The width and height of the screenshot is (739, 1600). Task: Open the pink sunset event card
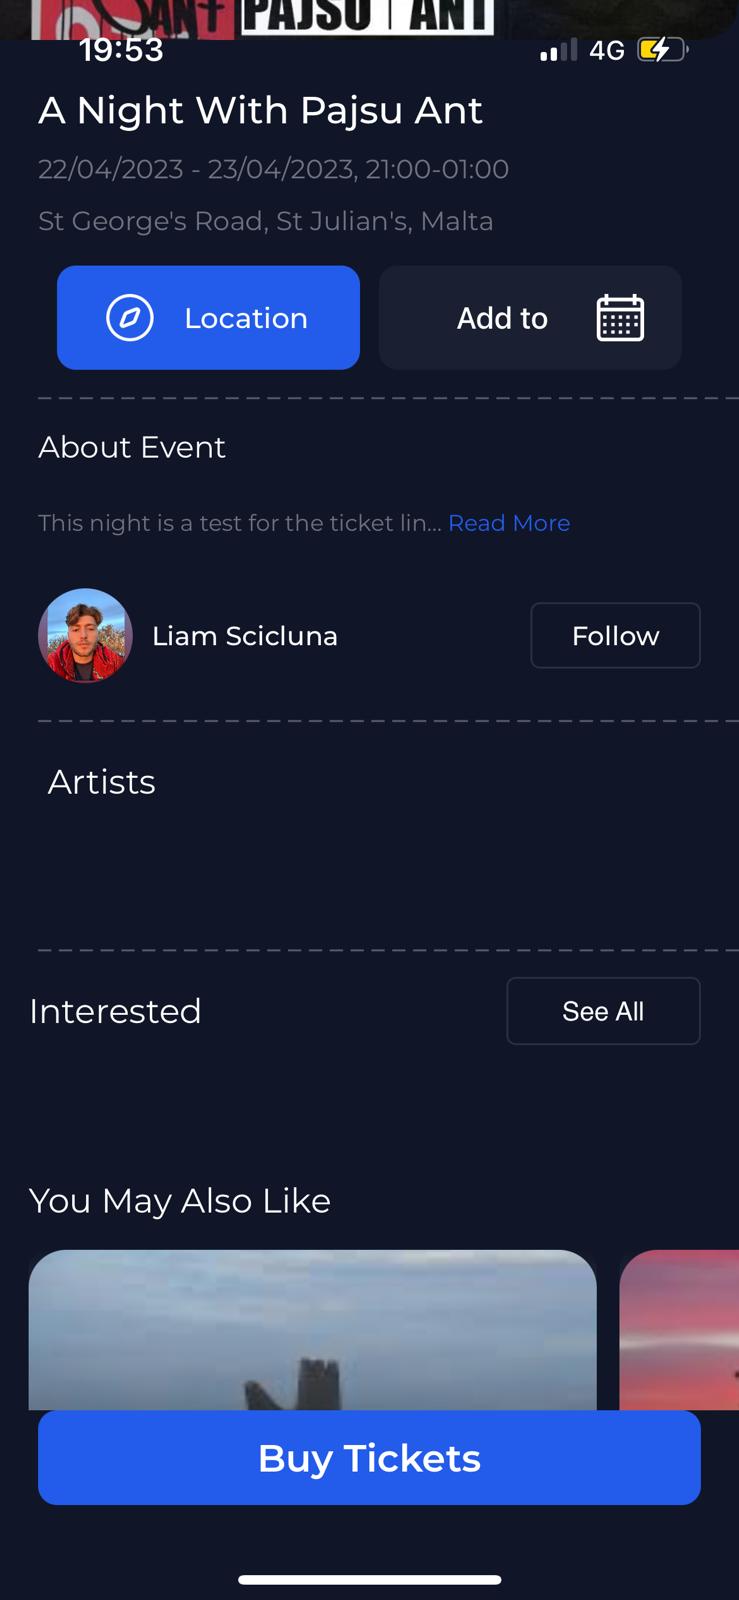pyautogui.click(x=680, y=1330)
